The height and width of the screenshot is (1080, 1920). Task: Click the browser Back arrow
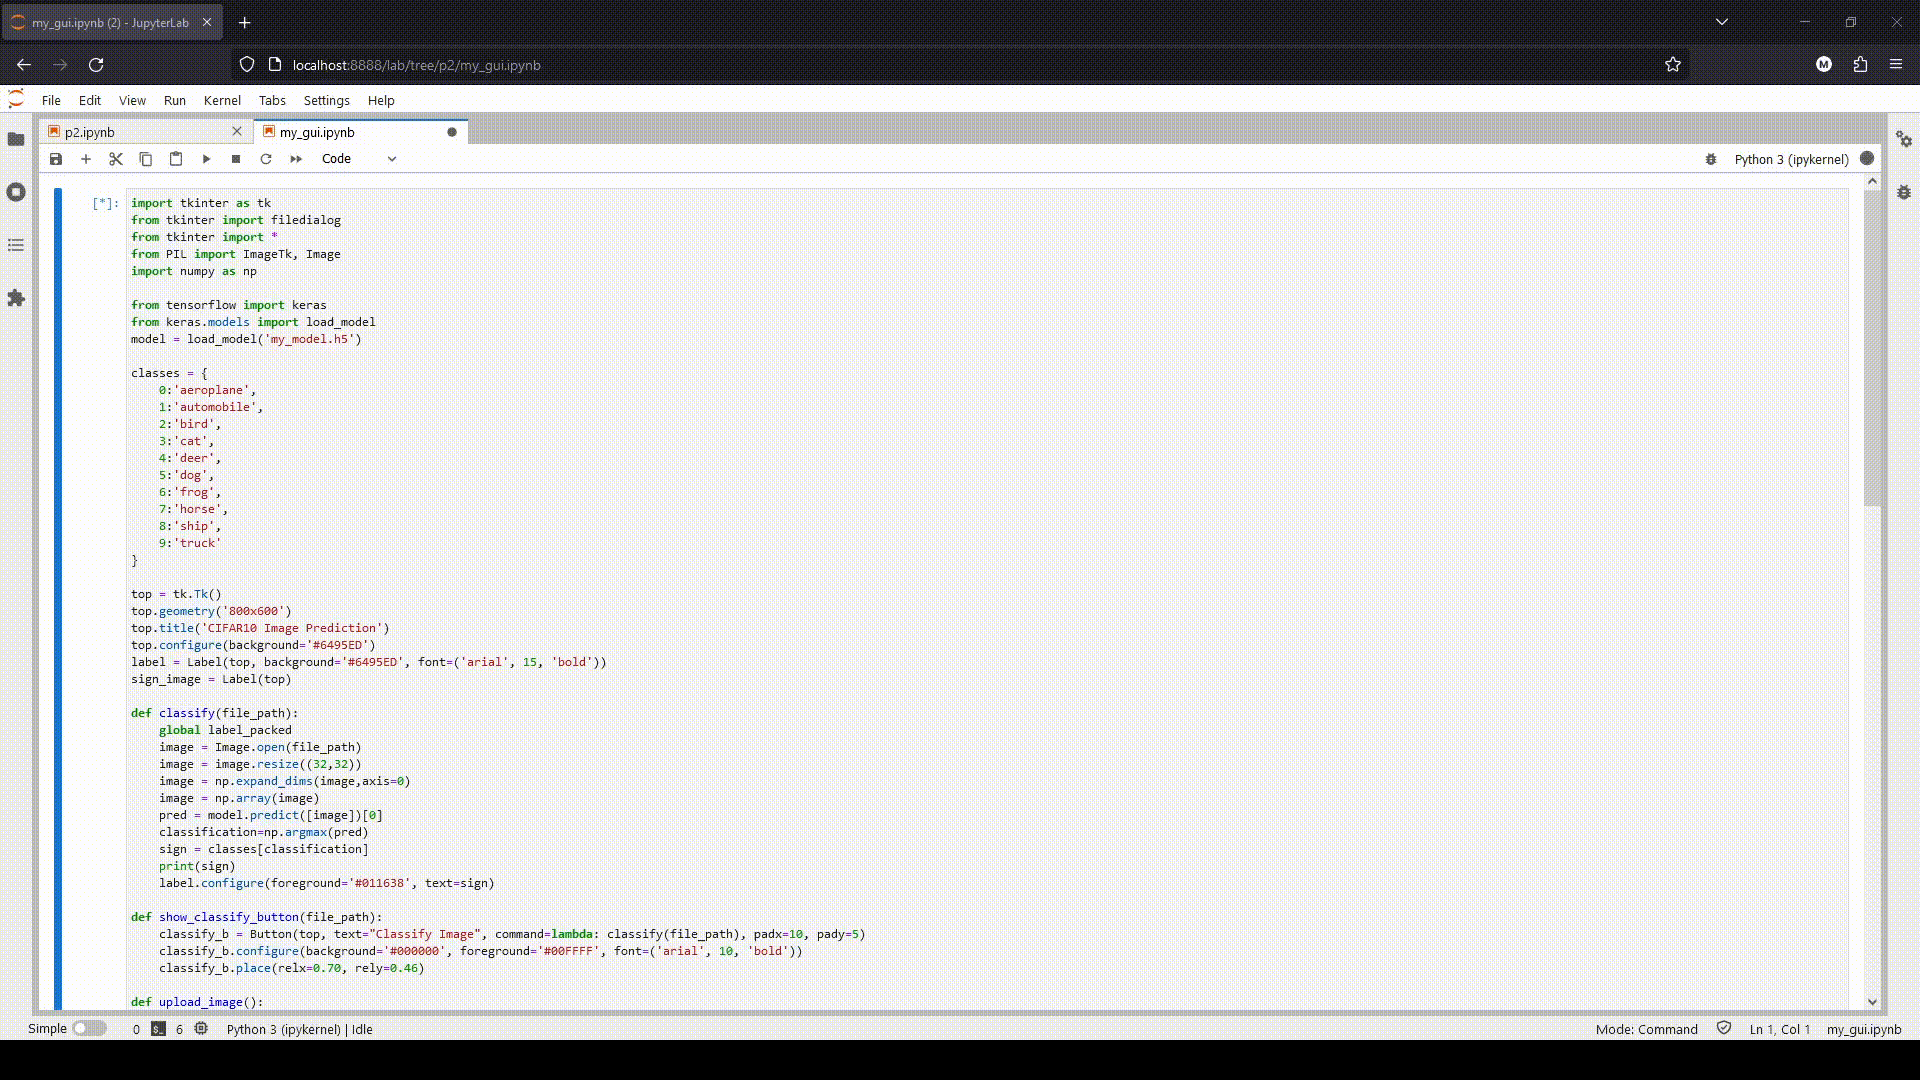coord(24,65)
